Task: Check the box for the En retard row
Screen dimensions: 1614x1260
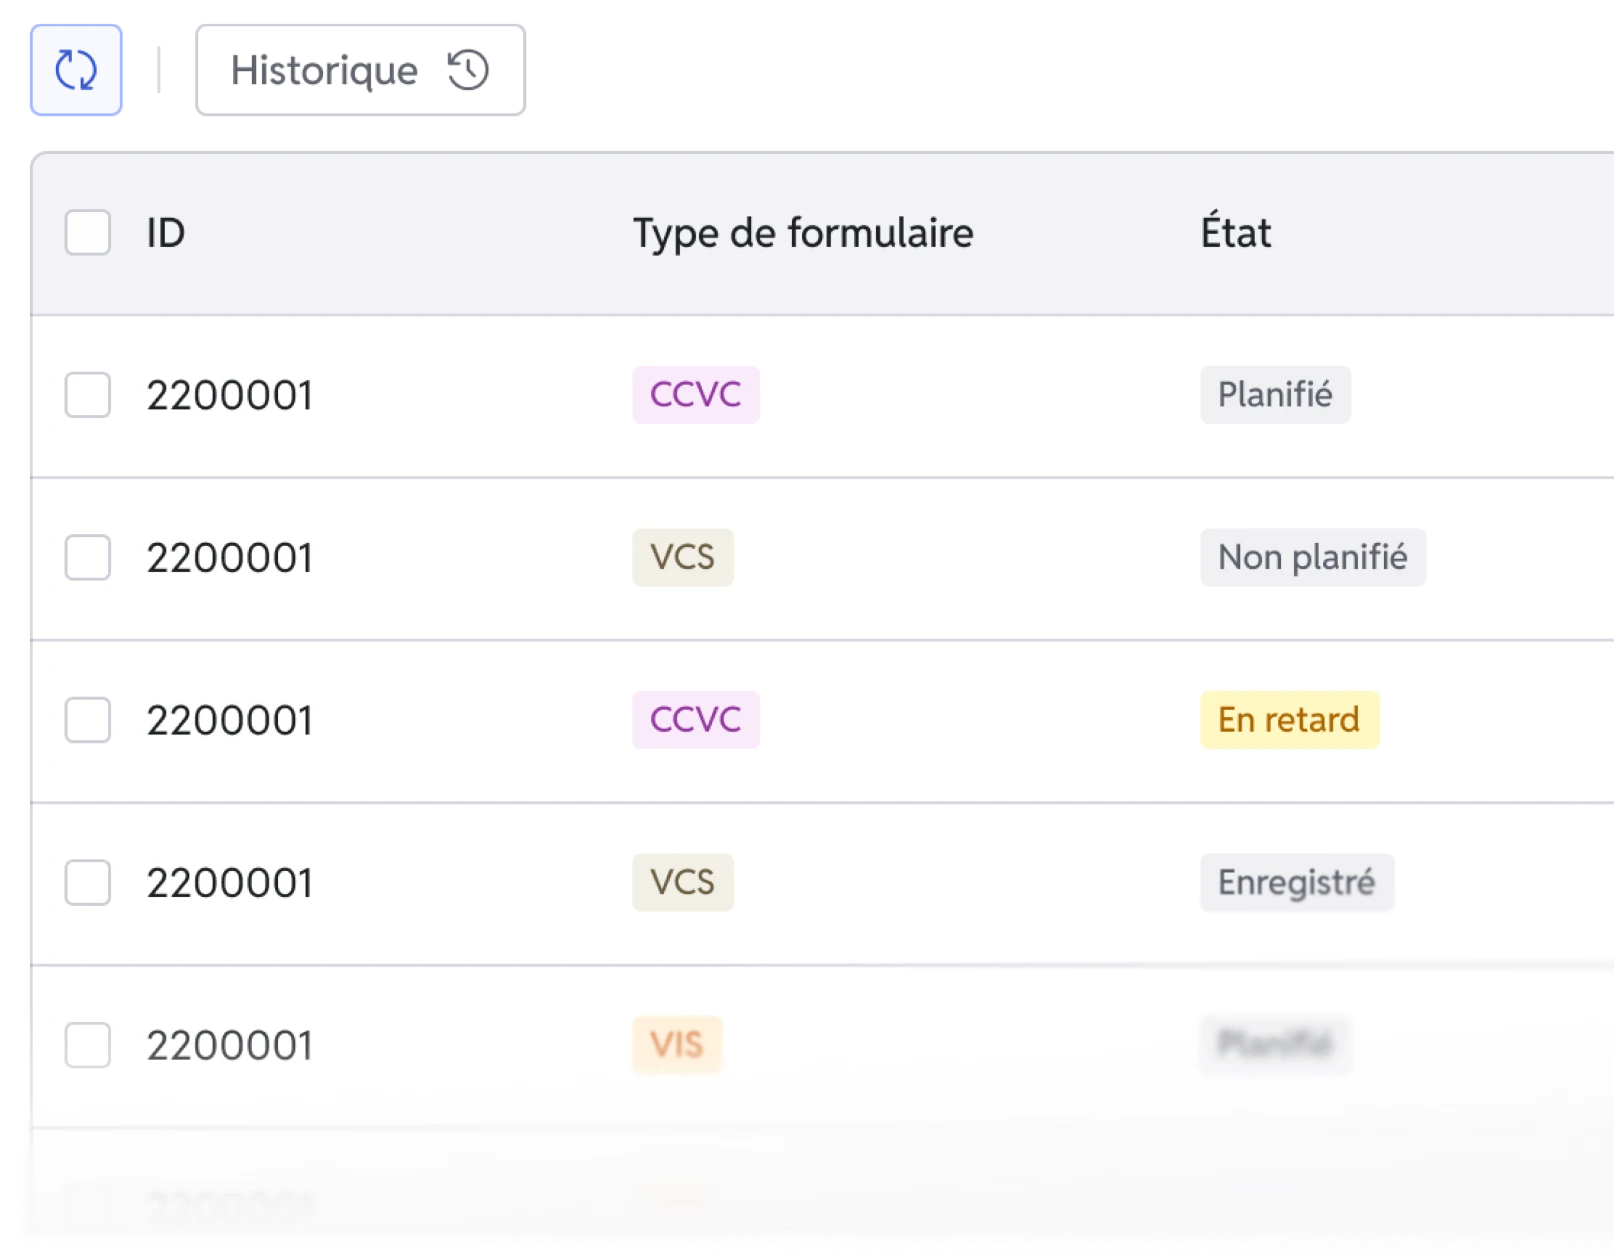Action: coord(88,720)
